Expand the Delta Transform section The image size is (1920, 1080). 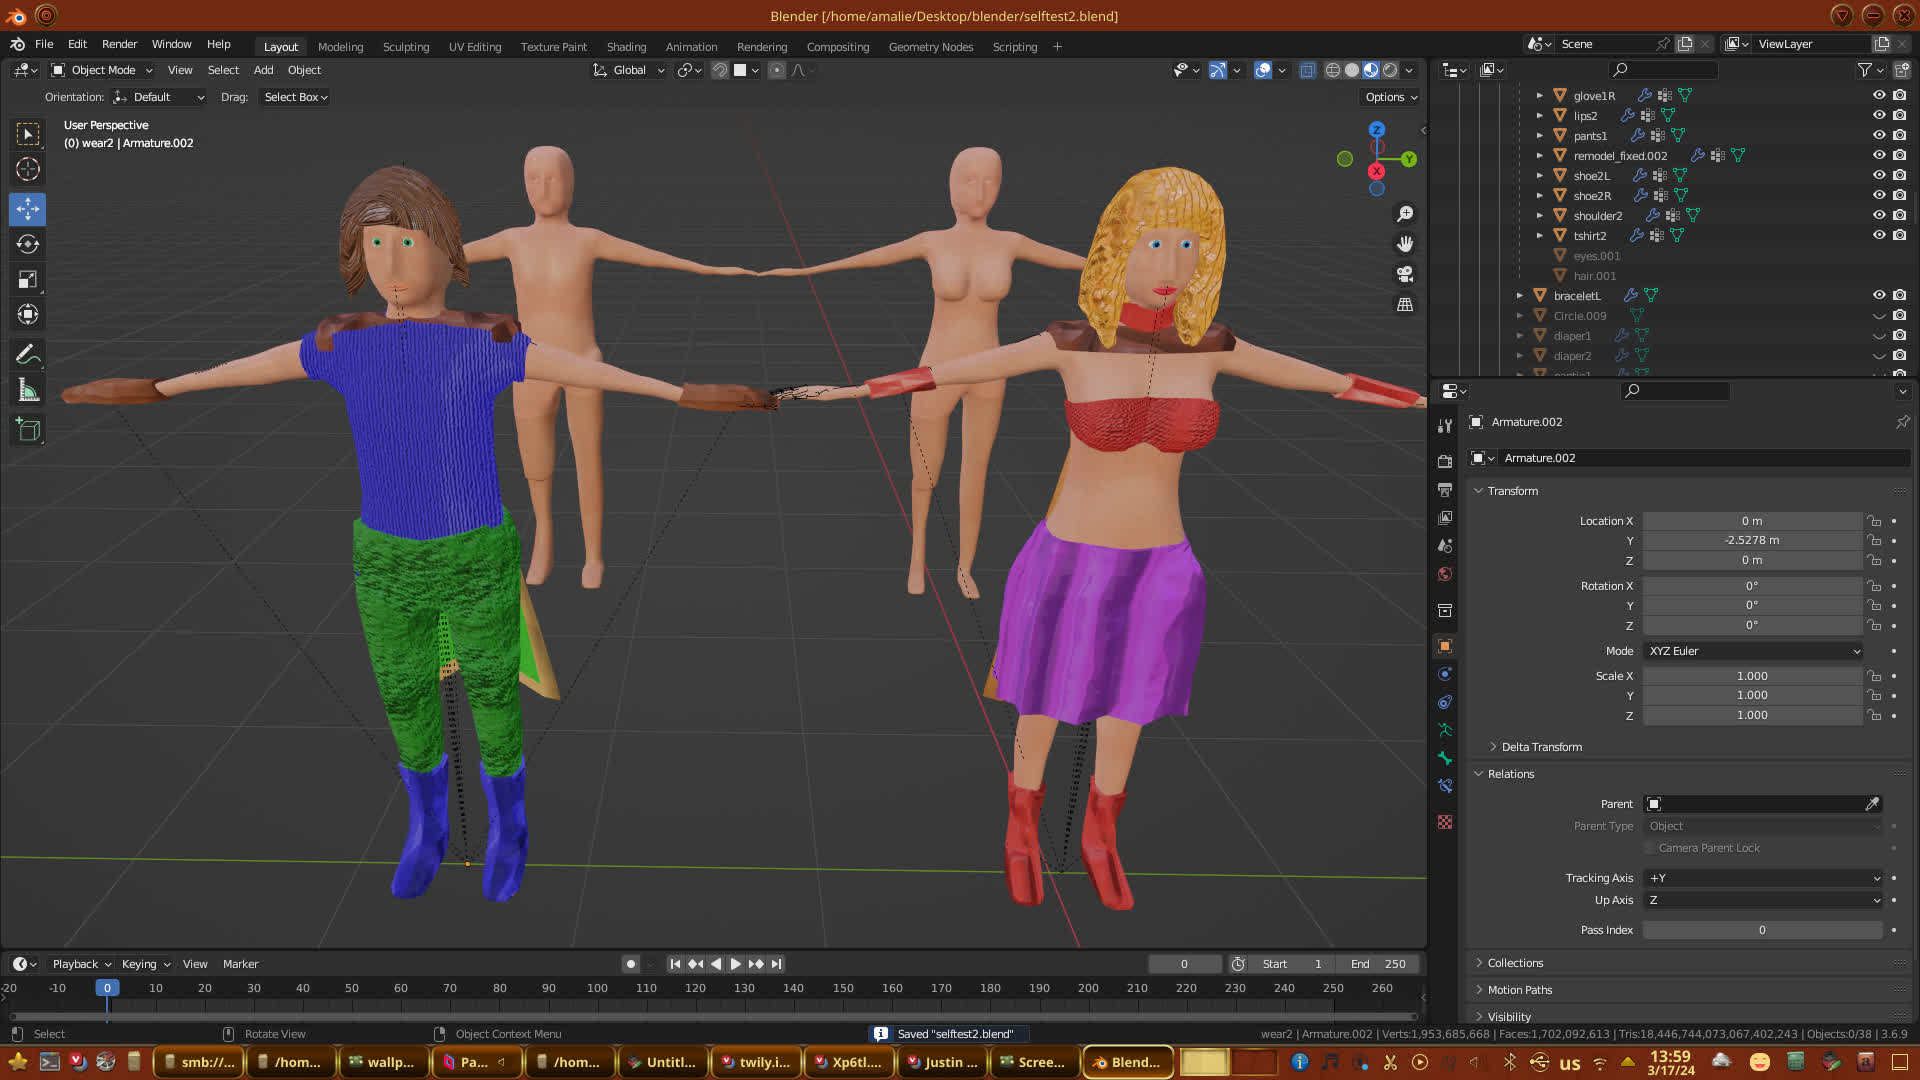[x=1541, y=747]
